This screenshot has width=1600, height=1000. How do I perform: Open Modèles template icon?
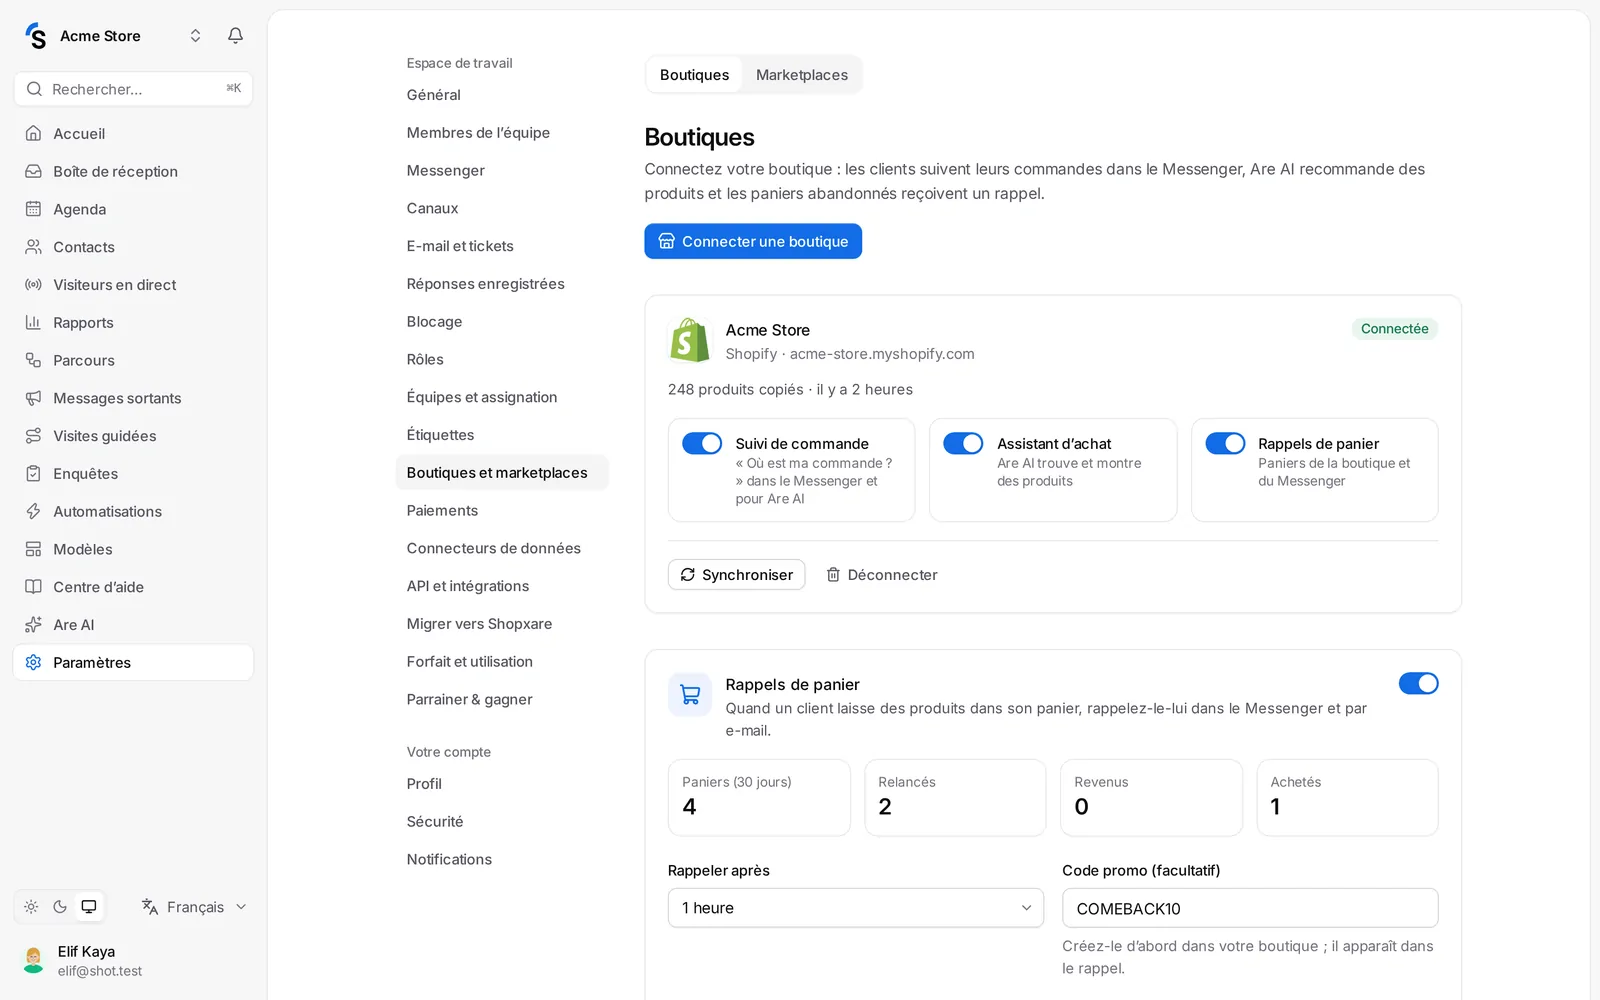(33, 549)
